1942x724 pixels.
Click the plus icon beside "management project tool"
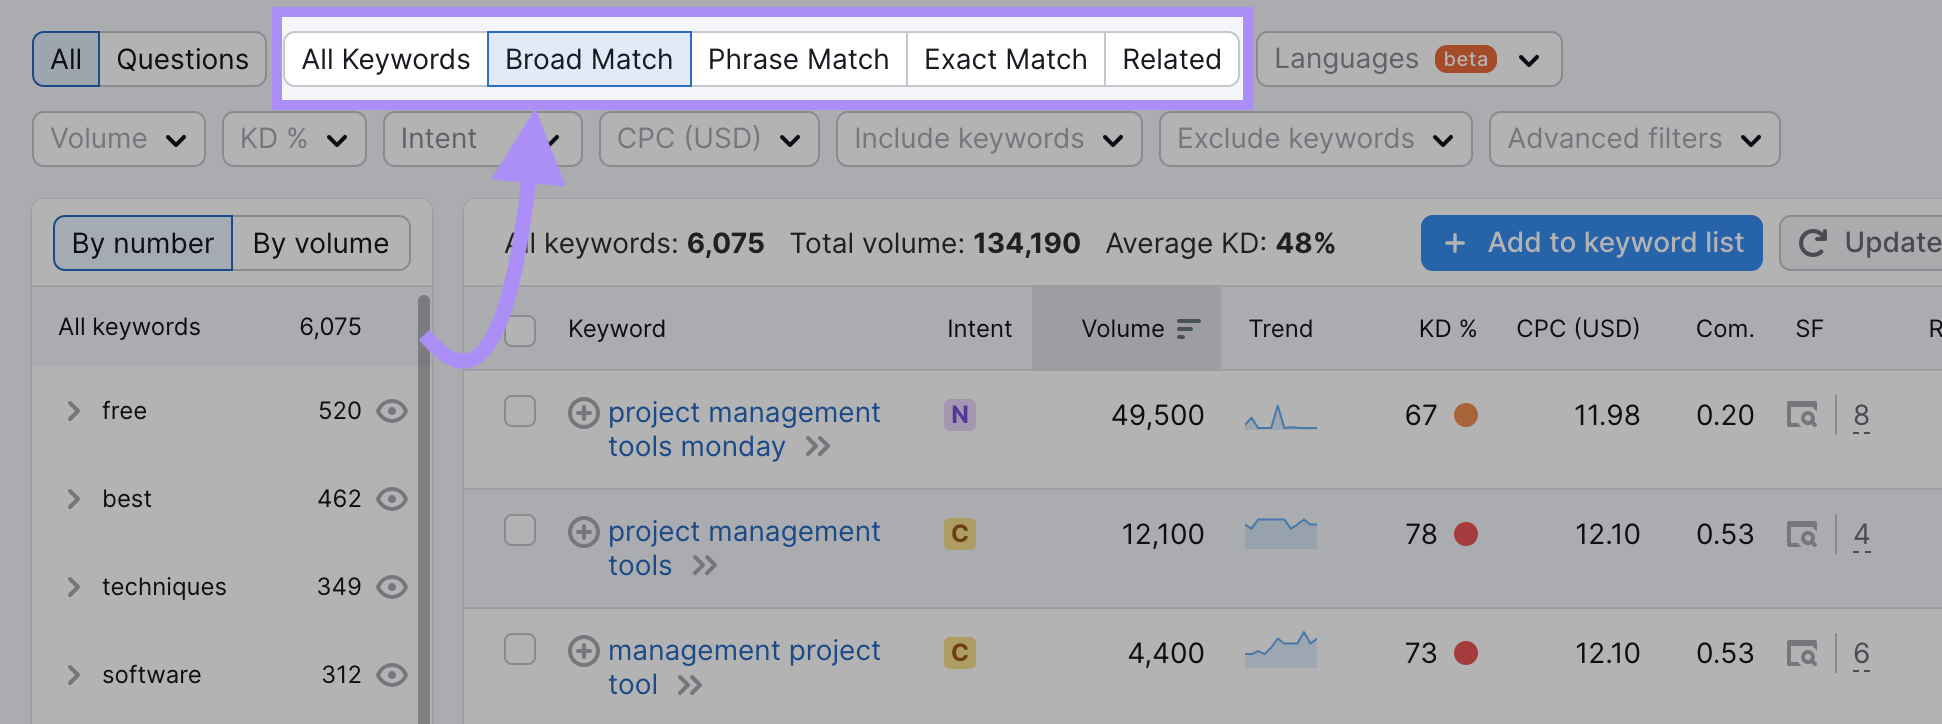point(583,650)
